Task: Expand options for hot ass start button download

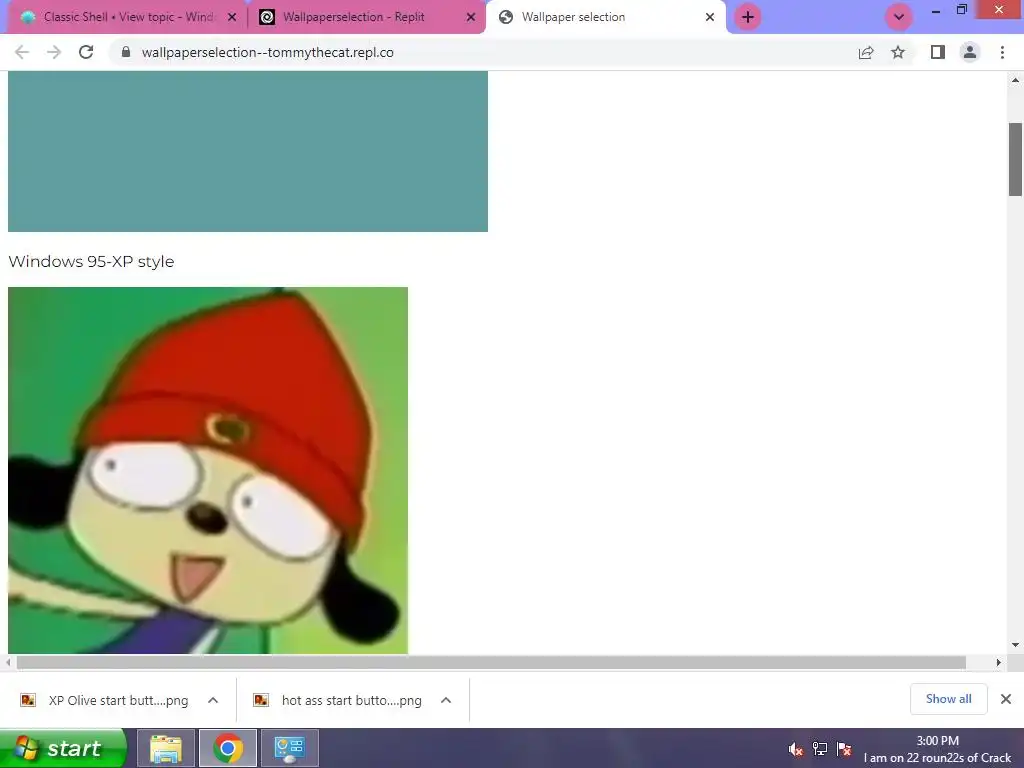Action: 446,700
